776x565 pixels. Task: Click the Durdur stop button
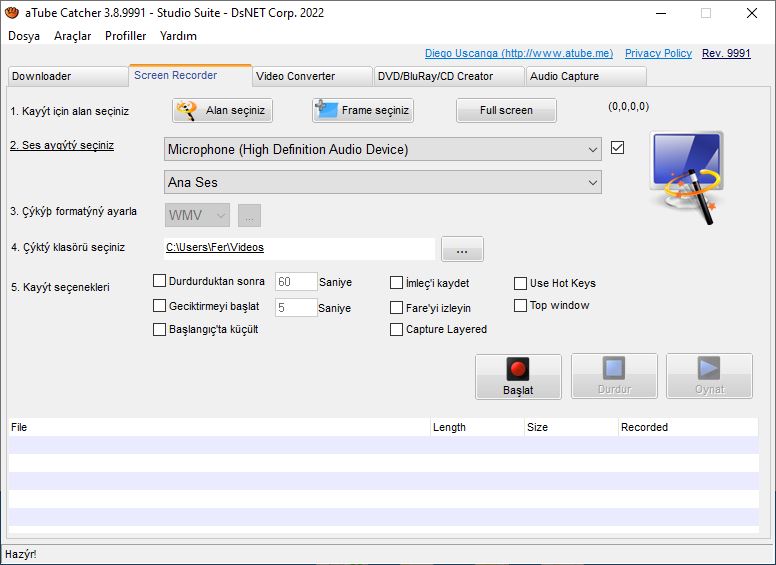click(614, 376)
